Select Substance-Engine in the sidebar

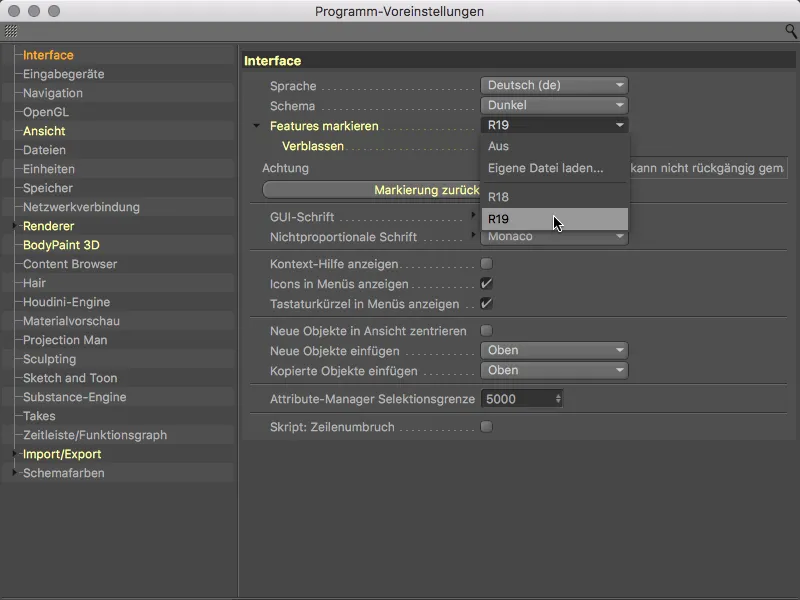point(74,397)
